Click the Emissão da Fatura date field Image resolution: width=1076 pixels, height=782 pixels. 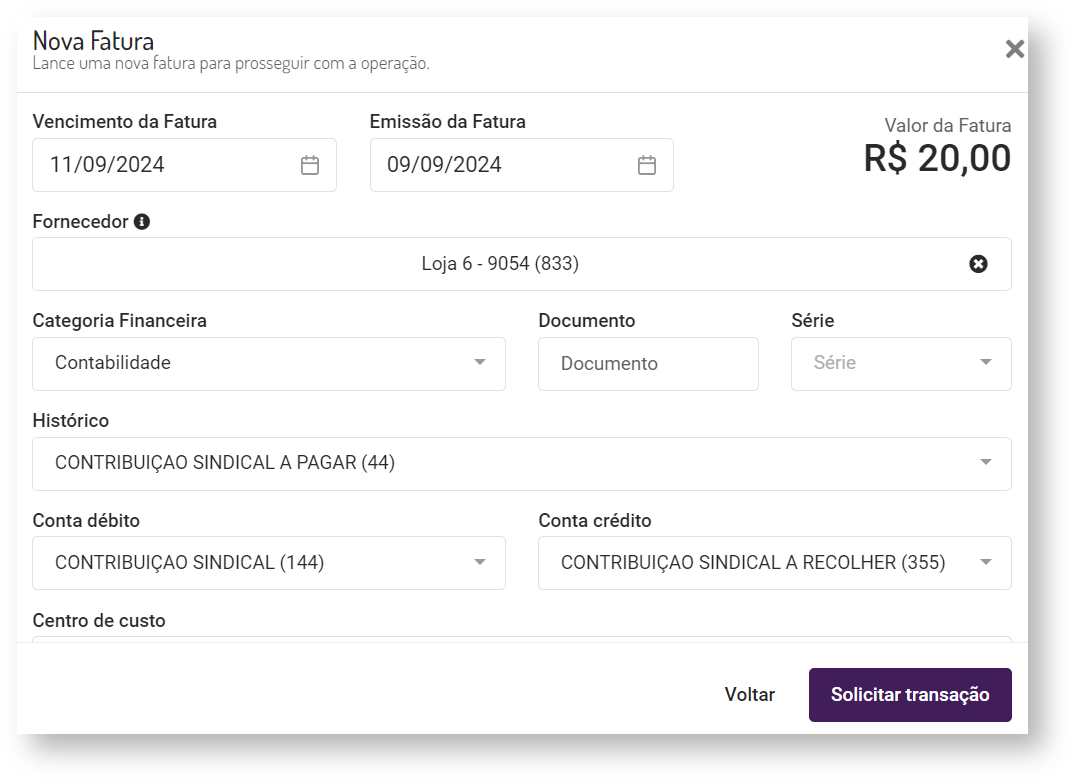[500, 165]
